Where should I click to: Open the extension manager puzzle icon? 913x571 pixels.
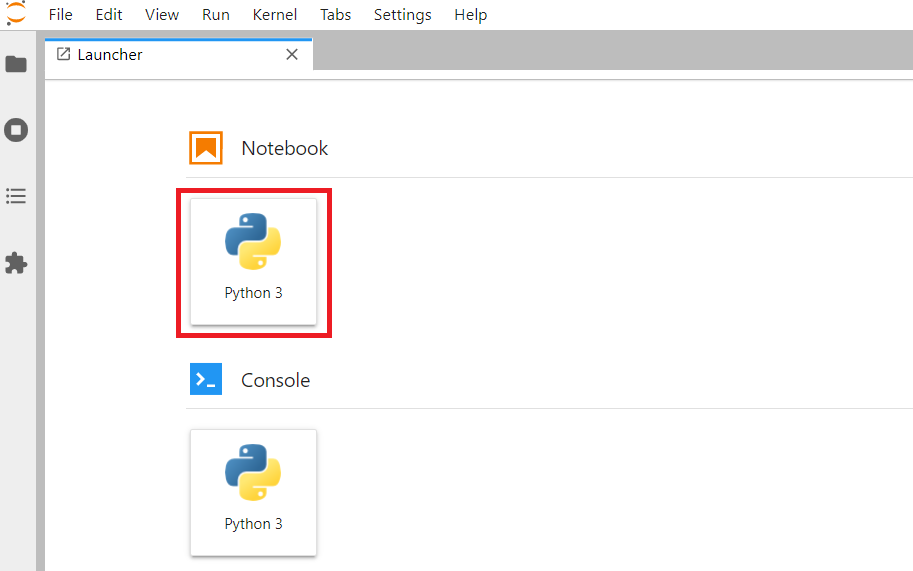(x=16, y=263)
